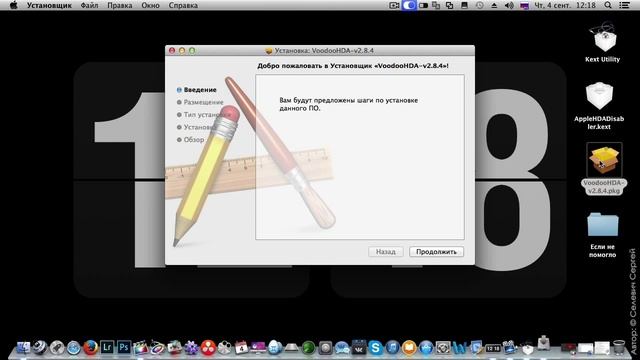The image size is (640, 360).
Task: Click the volume icon in menu bar
Action: [509, 5]
